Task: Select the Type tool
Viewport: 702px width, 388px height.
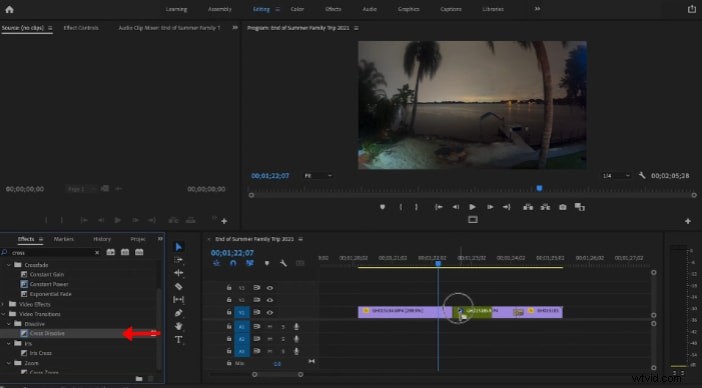Action: 179,340
